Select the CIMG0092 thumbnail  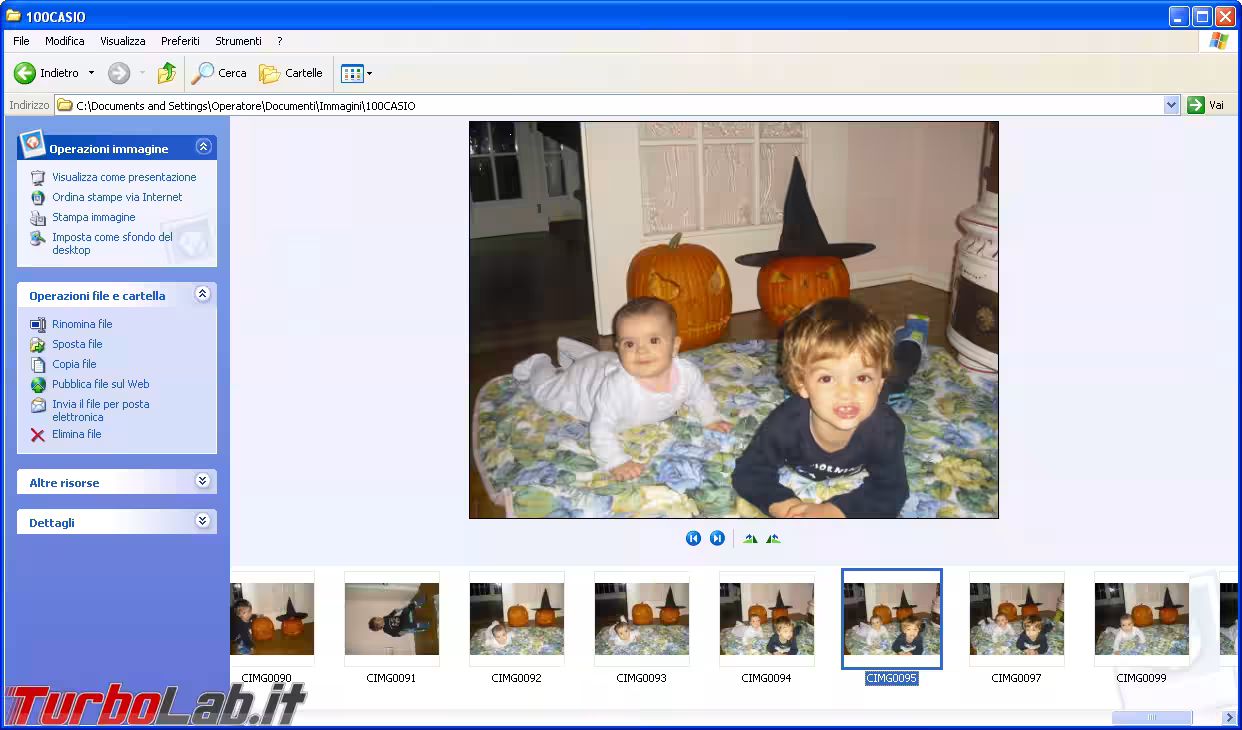(516, 618)
